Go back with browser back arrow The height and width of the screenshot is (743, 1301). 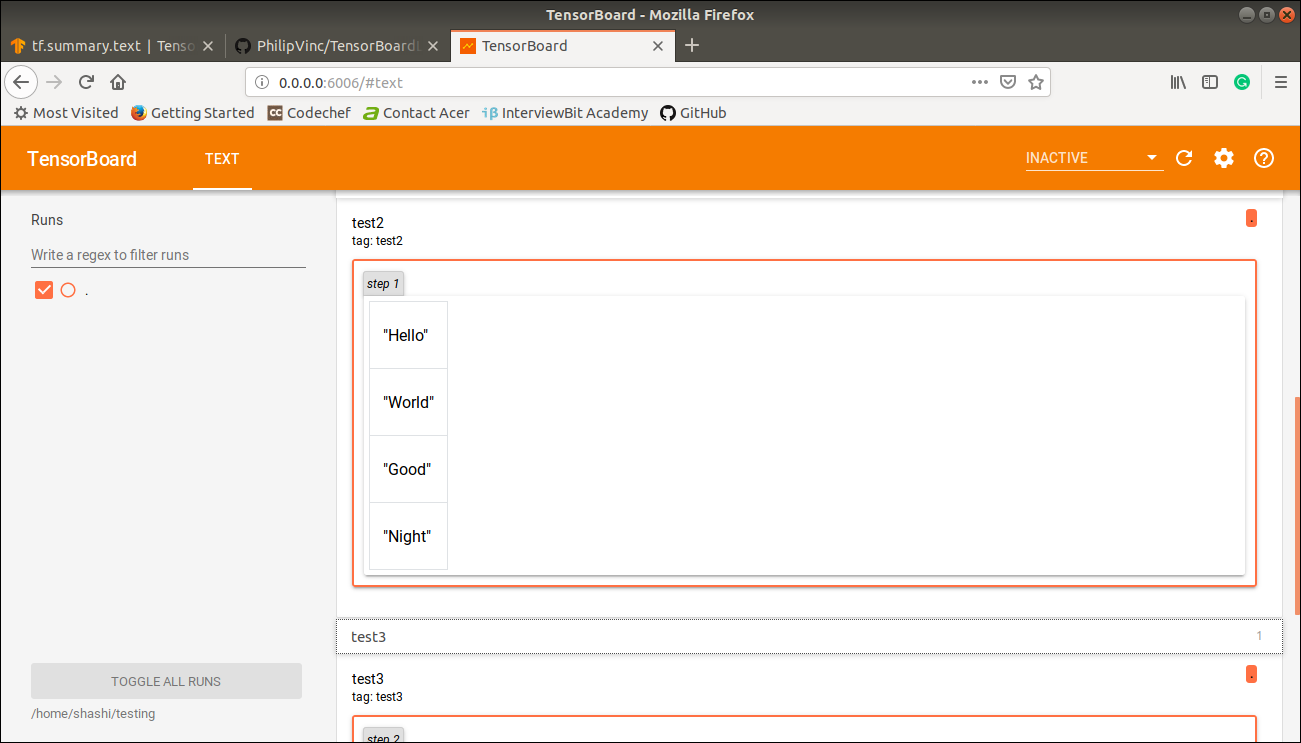[22, 82]
